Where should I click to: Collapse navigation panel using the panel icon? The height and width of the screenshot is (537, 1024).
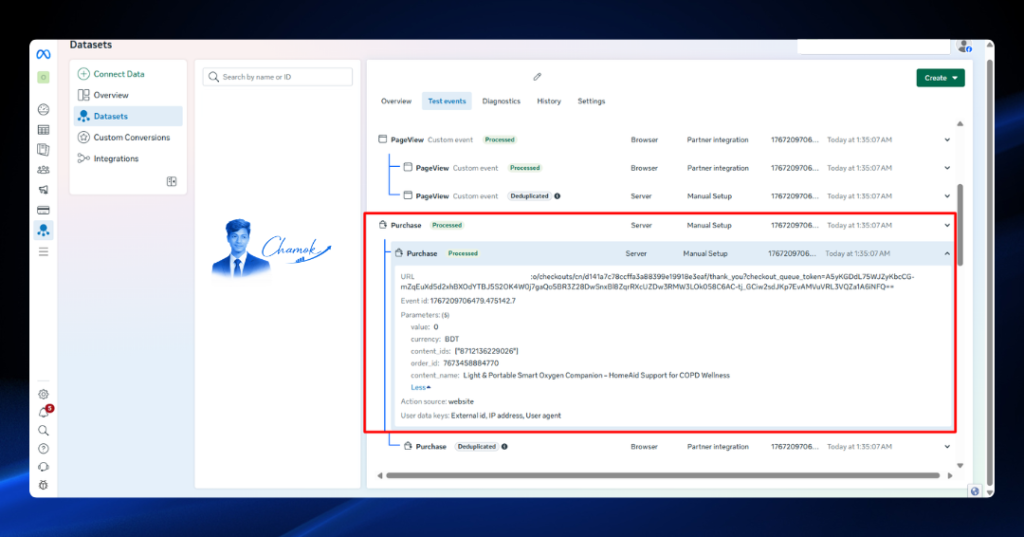[172, 182]
